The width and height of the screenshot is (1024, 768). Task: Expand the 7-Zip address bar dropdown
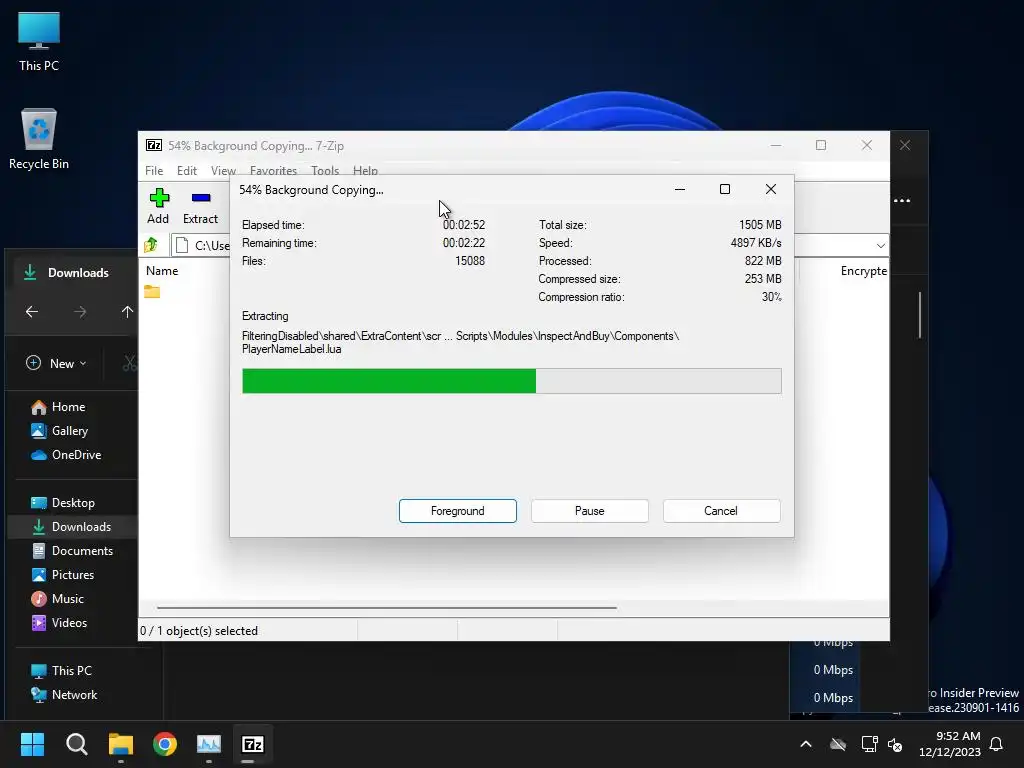[x=880, y=246]
